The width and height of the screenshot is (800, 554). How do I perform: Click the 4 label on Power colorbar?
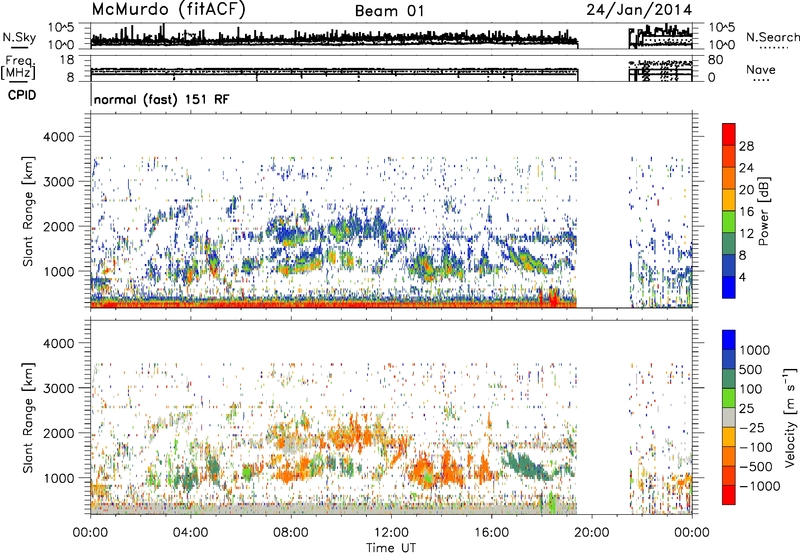tap(742, 278)
